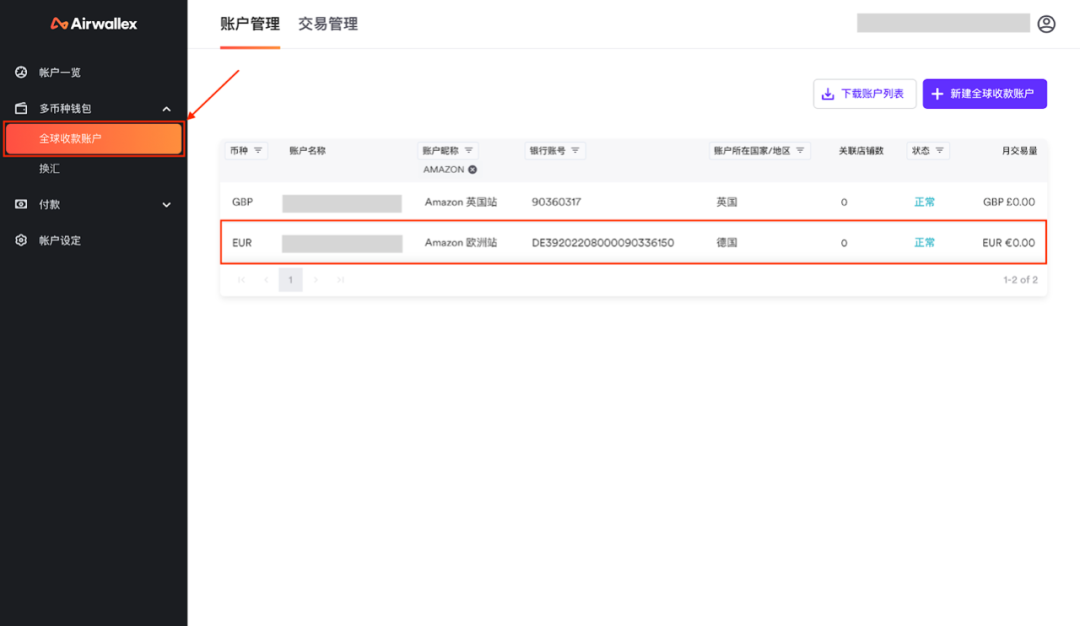Click the user avatar icon top right

pos(1046,23)
